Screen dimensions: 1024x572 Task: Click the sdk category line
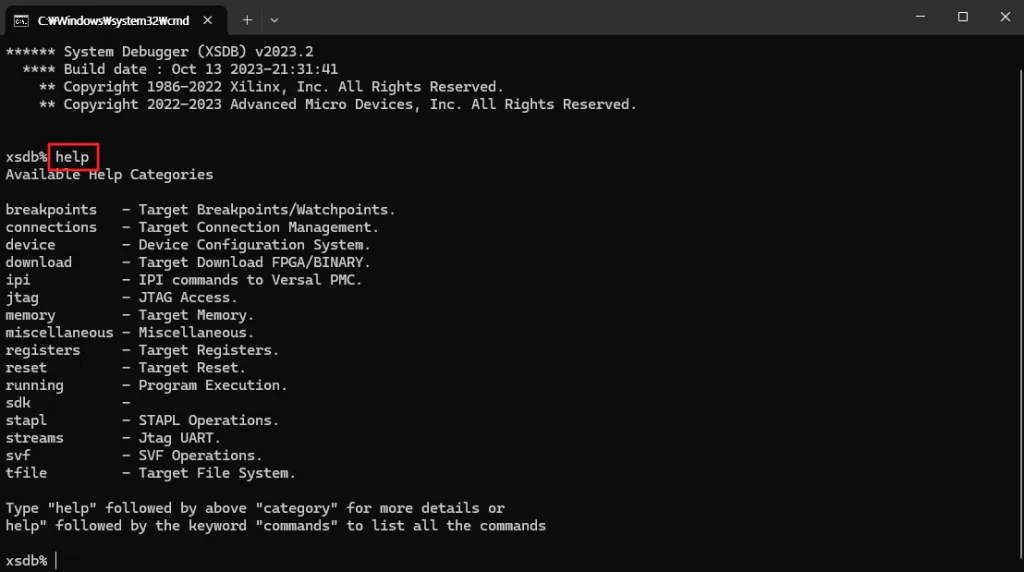(18, 402)
